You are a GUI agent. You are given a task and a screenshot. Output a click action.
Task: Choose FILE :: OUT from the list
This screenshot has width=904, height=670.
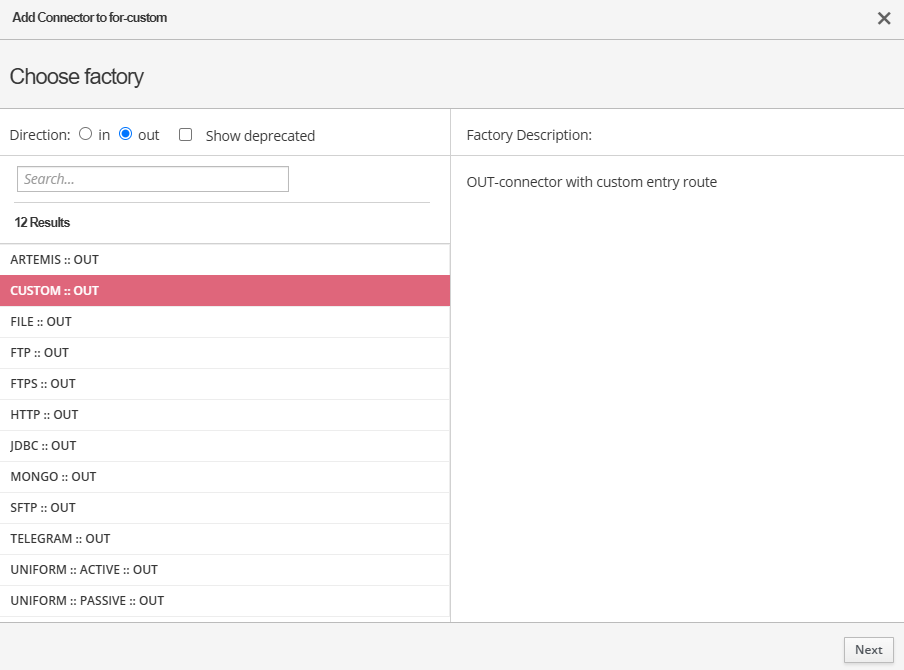(41, 322)
